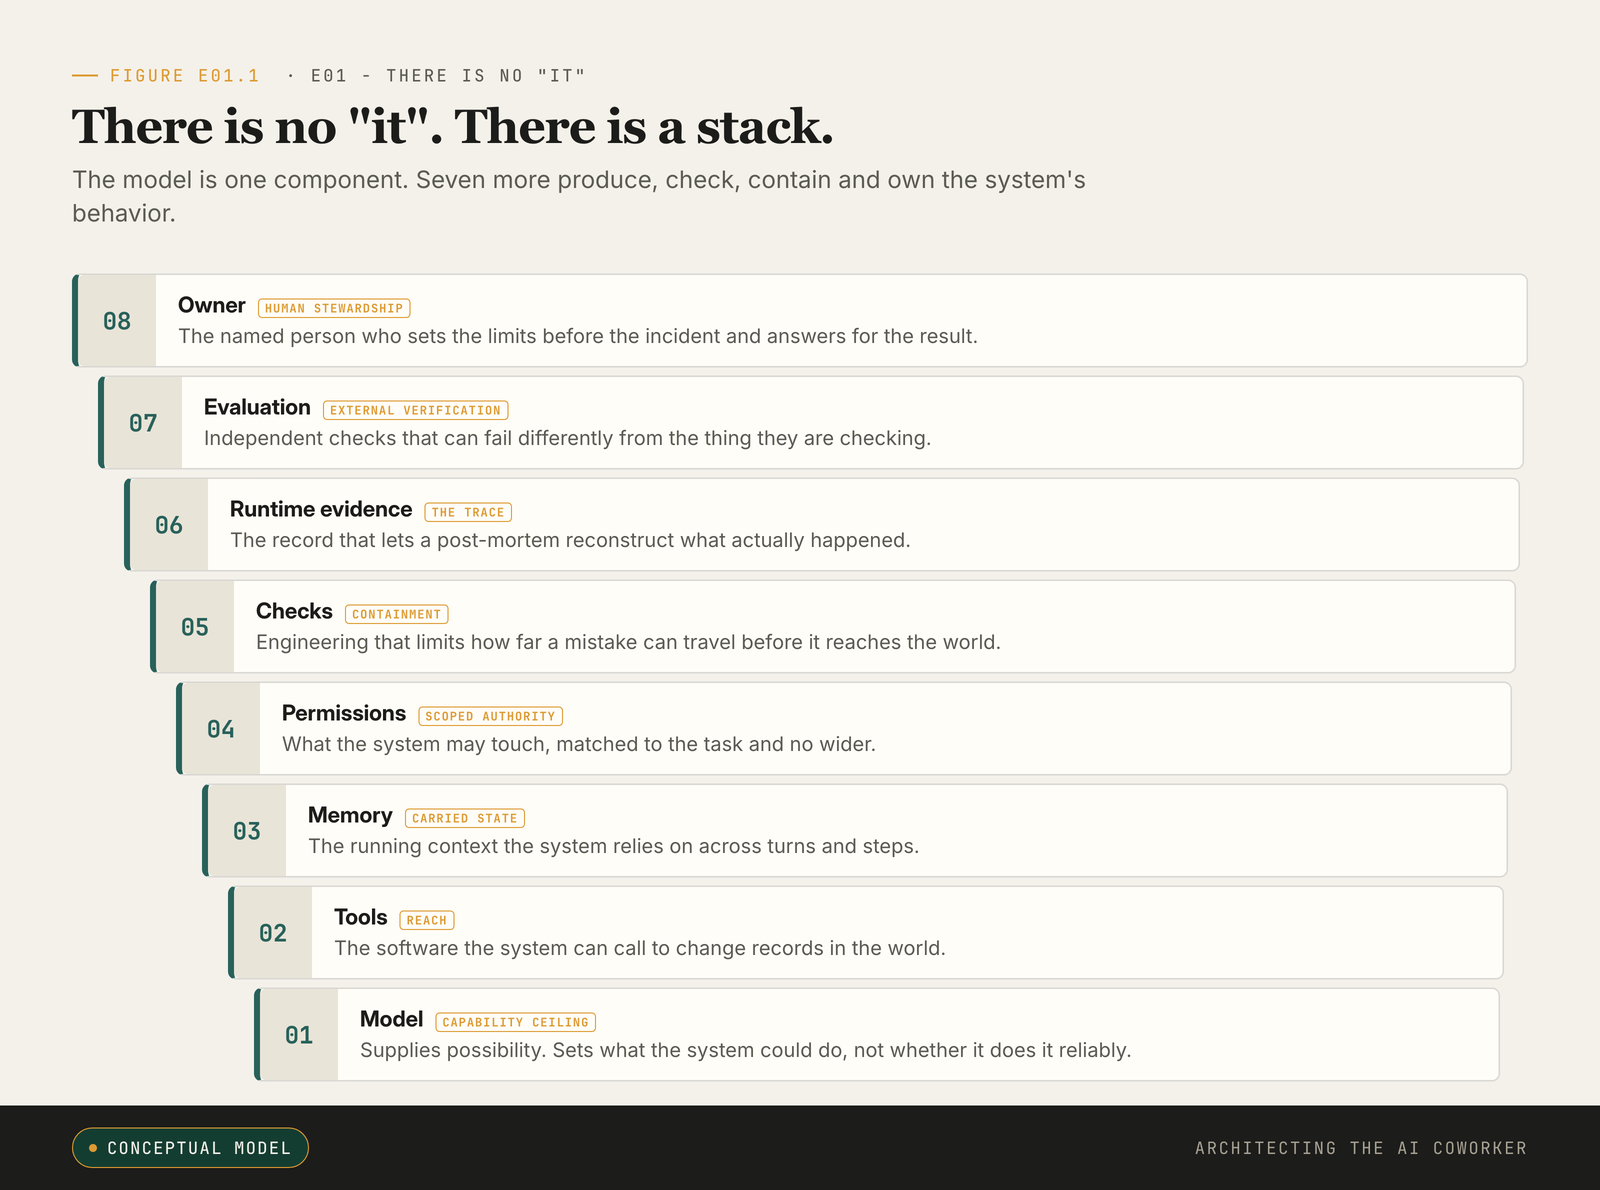
Task: Click the CARRIED STATE tag
Action: (465, 818)
